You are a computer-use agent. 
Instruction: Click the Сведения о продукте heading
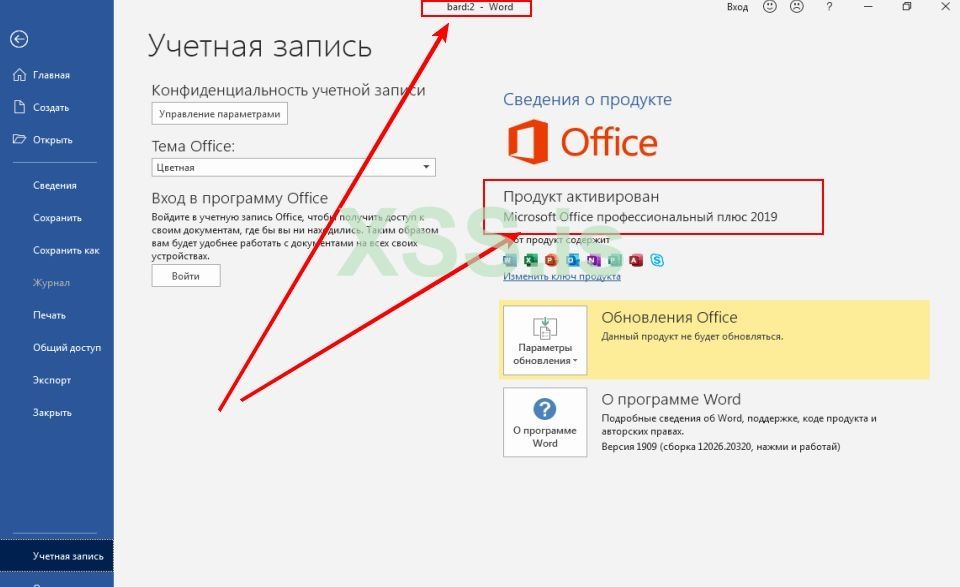pos(587,99)
